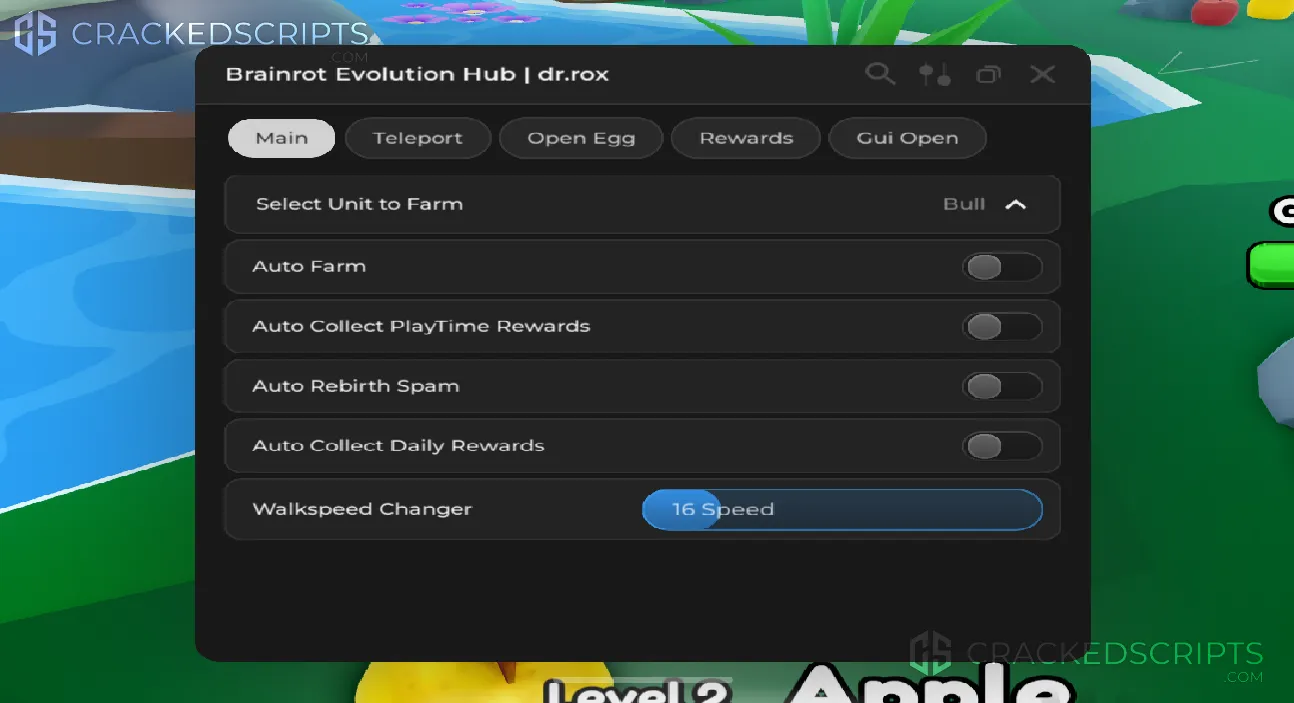Expand the Select Unit to Farm dropdown

(642, 204)
